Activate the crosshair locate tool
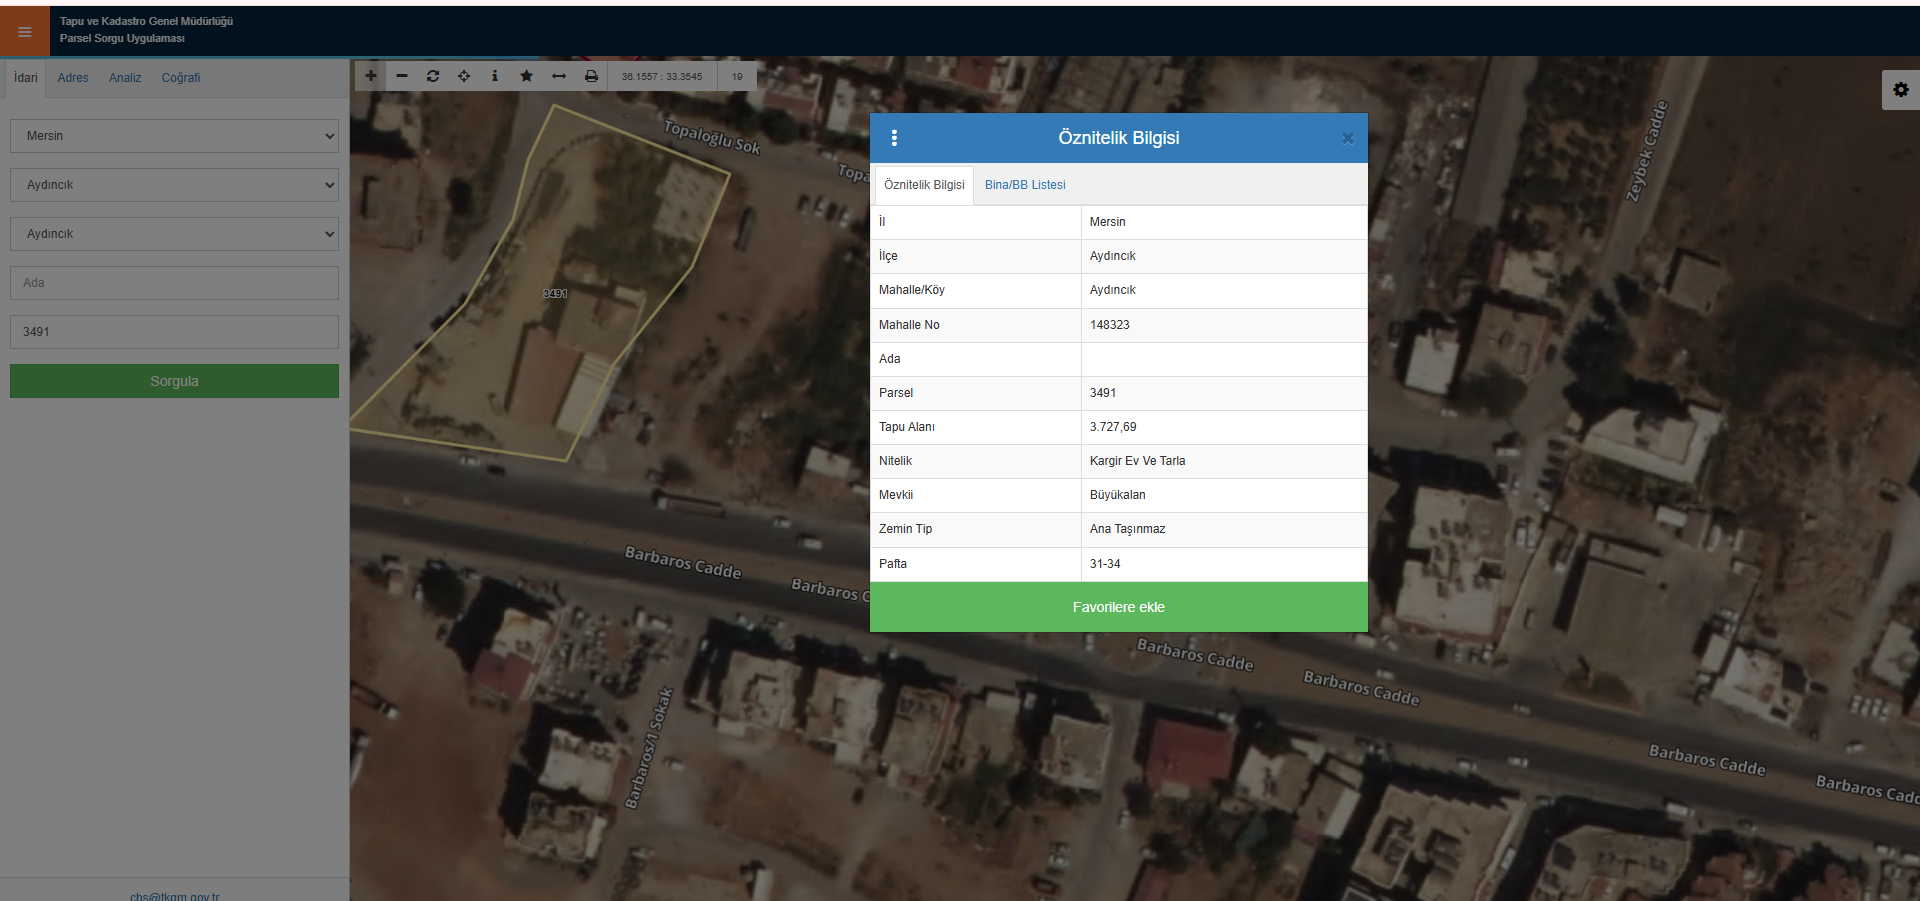This screenshot has height=901, width=1920. (464, 76)
